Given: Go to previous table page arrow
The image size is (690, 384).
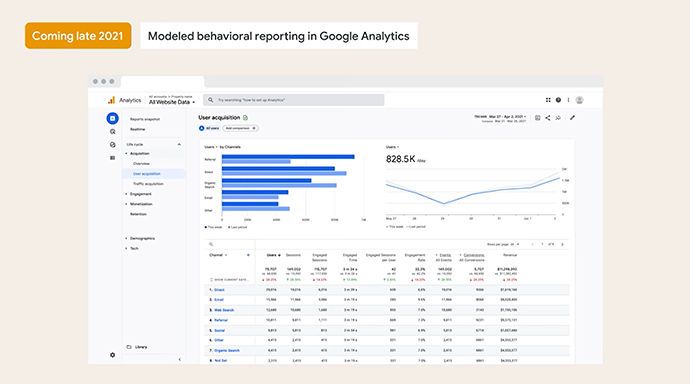Looking at the screenshot, I should point(532,244).
